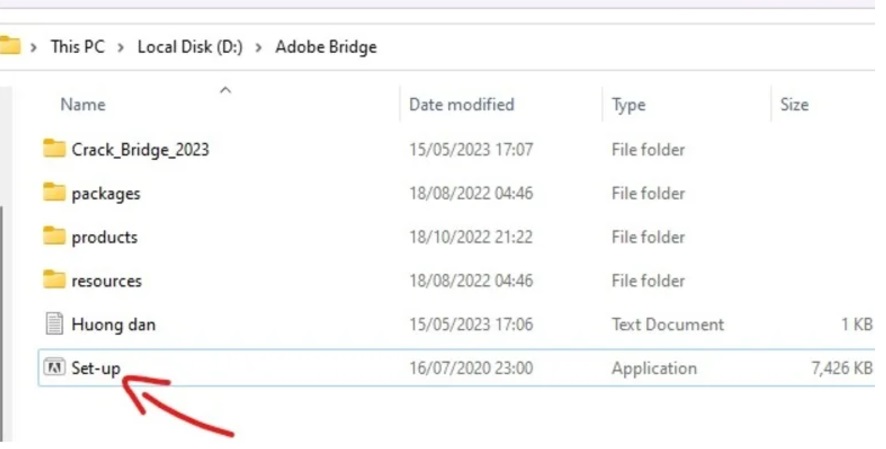Select the products folder icon
This screenshot has width=886, height=449.
(x=54, y=236)
